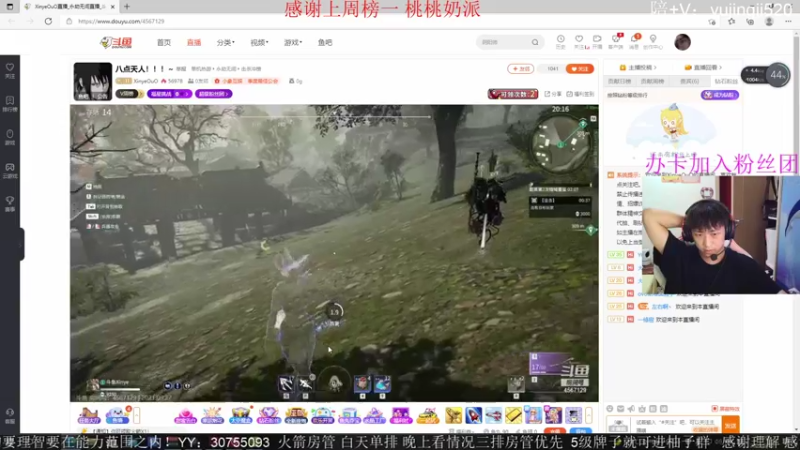The width and height of the screenshot is (800, 450).
Task: Open the 钻石粉丝 activity icon in gift bar
Action: click(x=268, y=415)
